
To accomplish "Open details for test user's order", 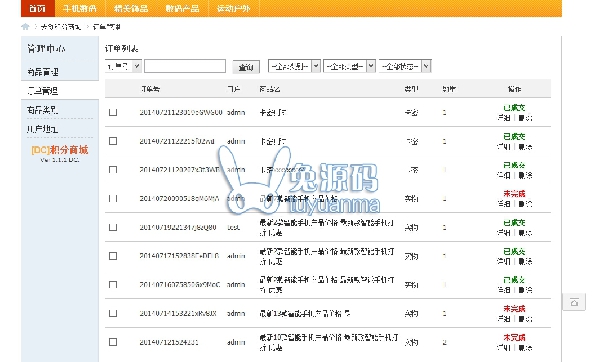I will coord(504,233).
